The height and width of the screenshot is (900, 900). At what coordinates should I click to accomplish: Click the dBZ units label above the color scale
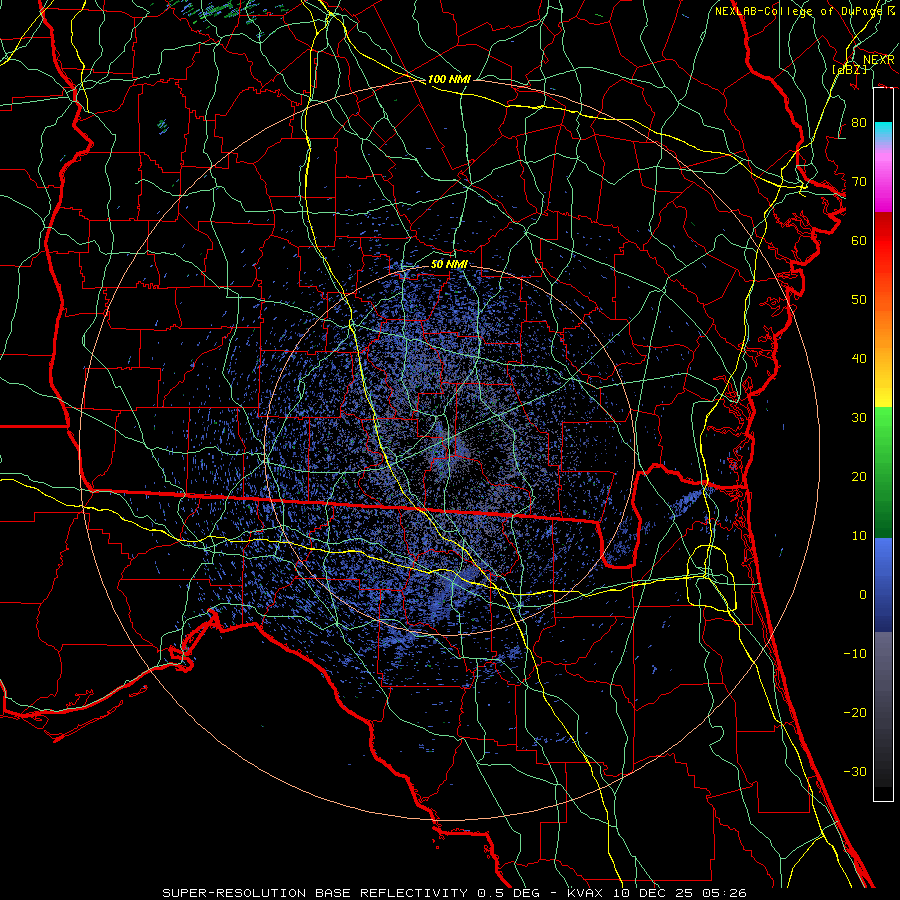click(x=850, y=70)
